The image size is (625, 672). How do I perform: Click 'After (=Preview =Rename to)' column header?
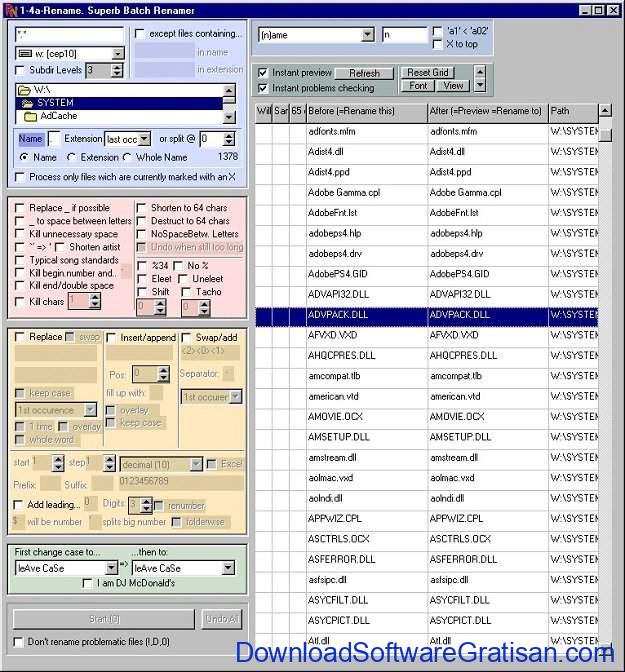[488, 111]
